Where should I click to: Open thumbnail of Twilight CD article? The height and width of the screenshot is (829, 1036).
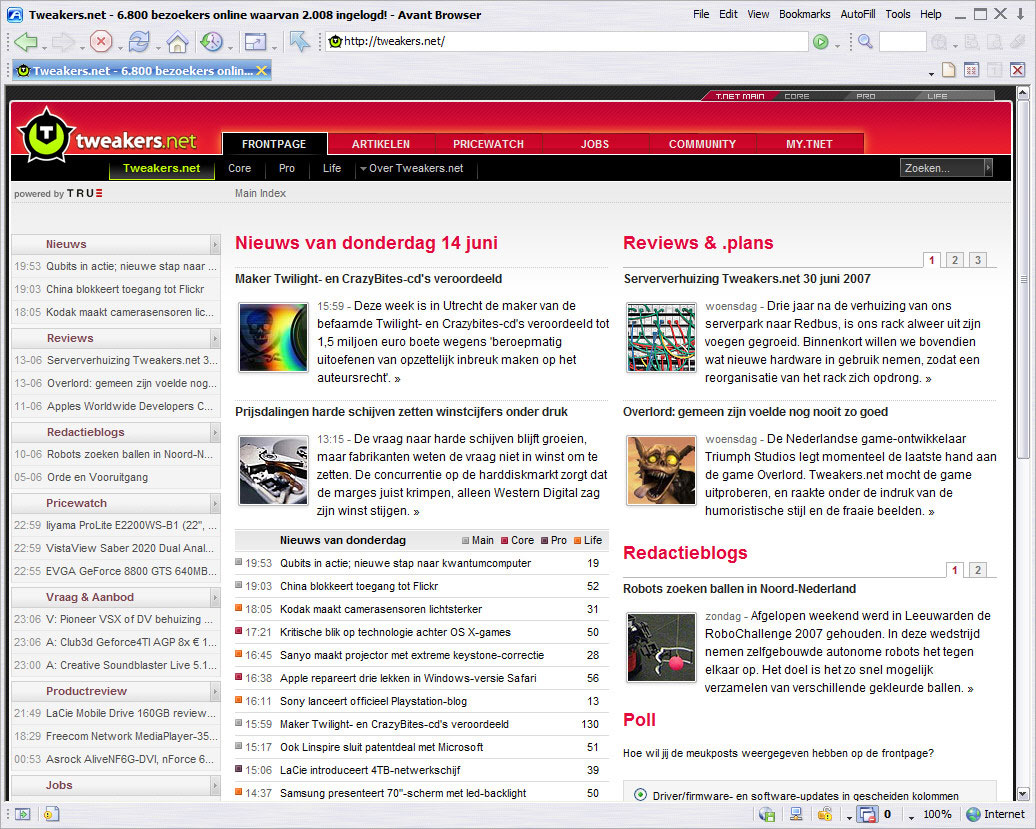pyautogui.click(x=274, y=338)
